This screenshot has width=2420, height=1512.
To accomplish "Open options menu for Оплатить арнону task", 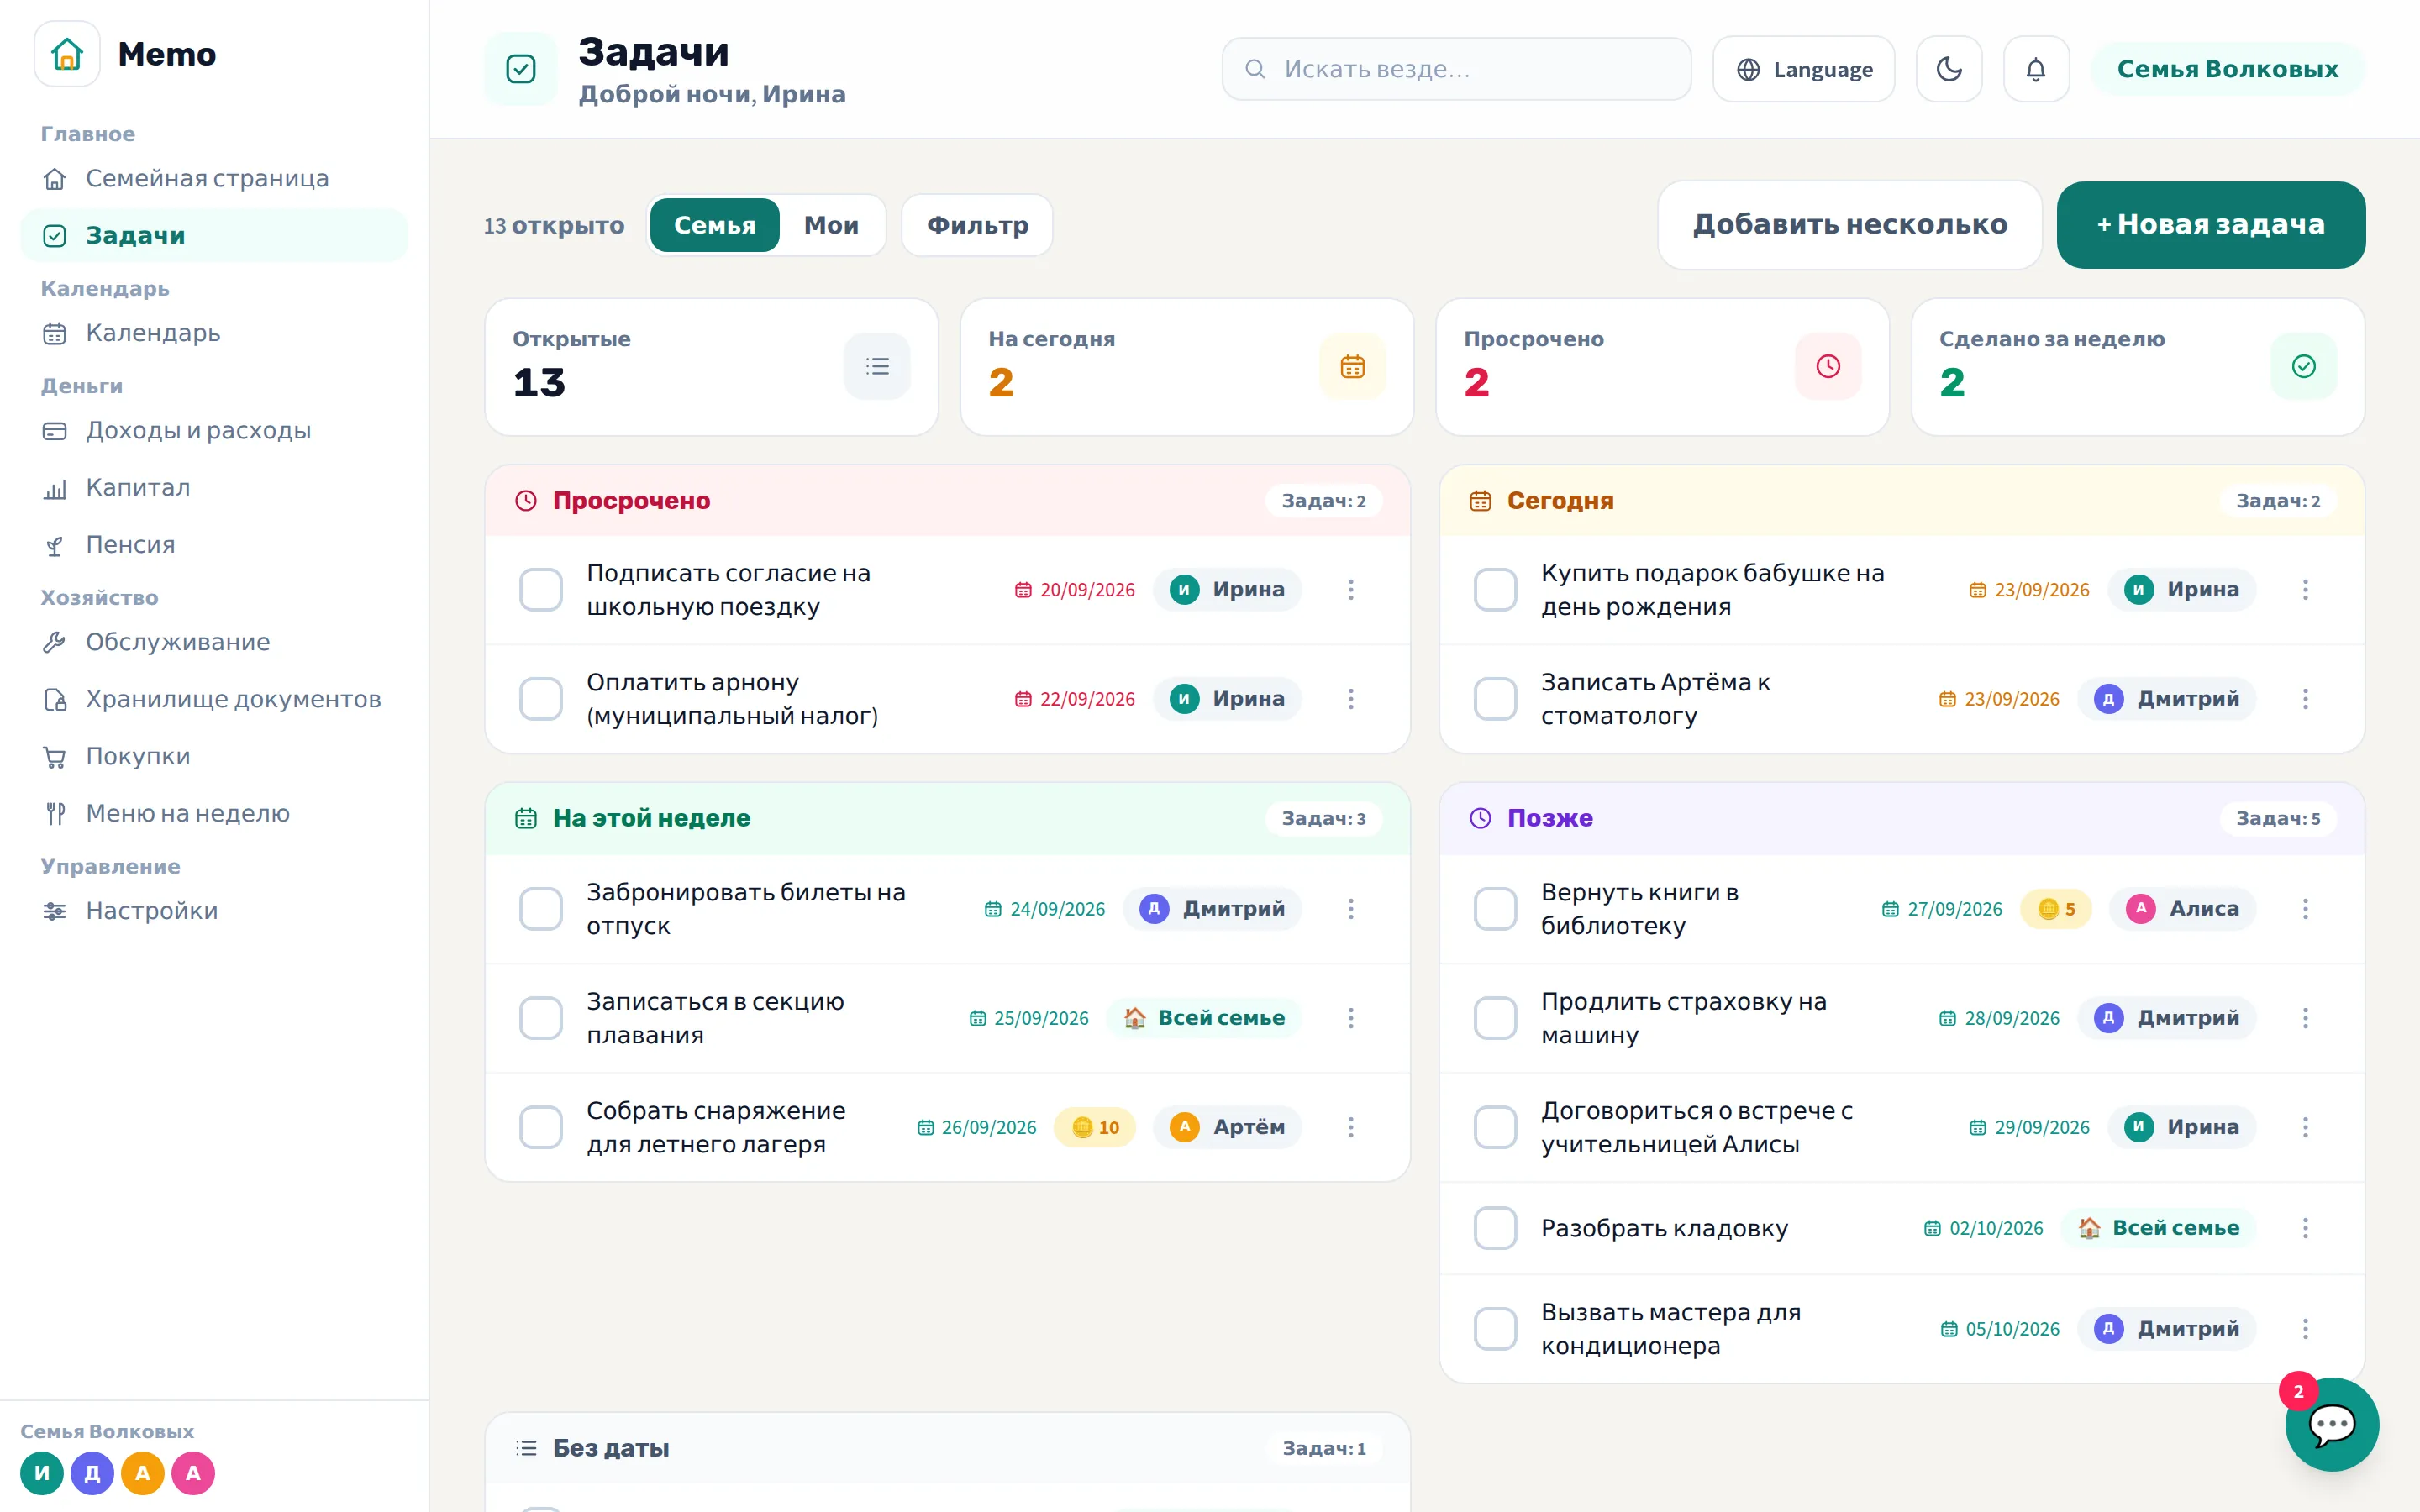I will pyautogui.click(x=1351, y=698).
